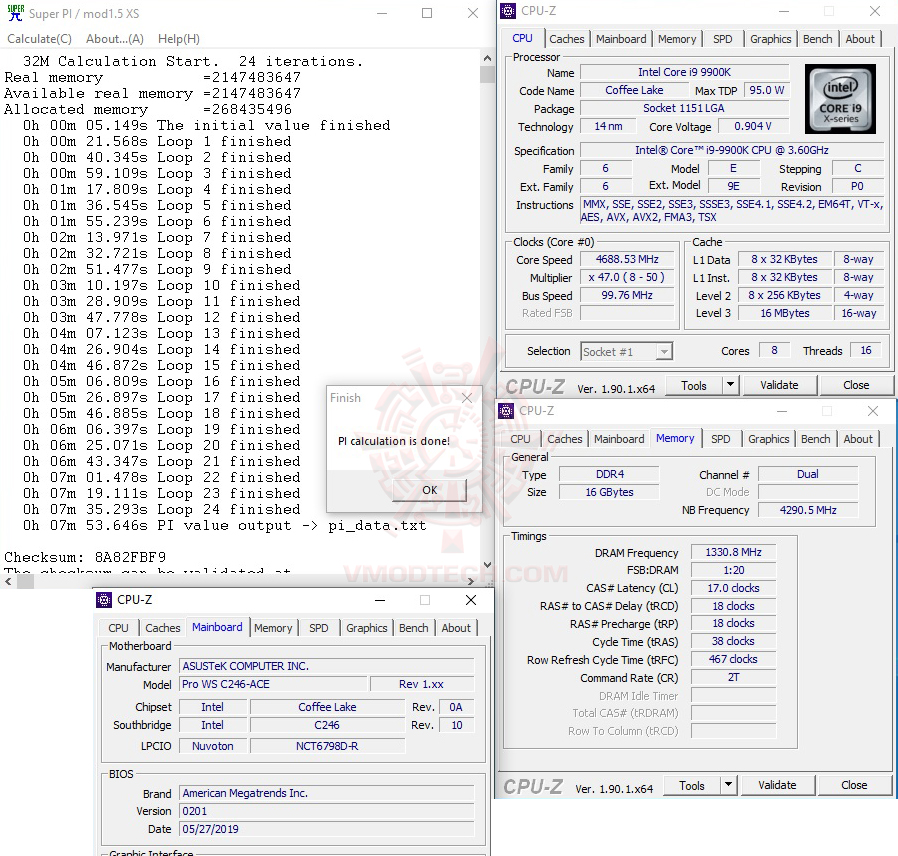Click the CPU-Z version logo at bottom of Memory window
The height and width of the screenshot is (856, 898).
(532, 785)
